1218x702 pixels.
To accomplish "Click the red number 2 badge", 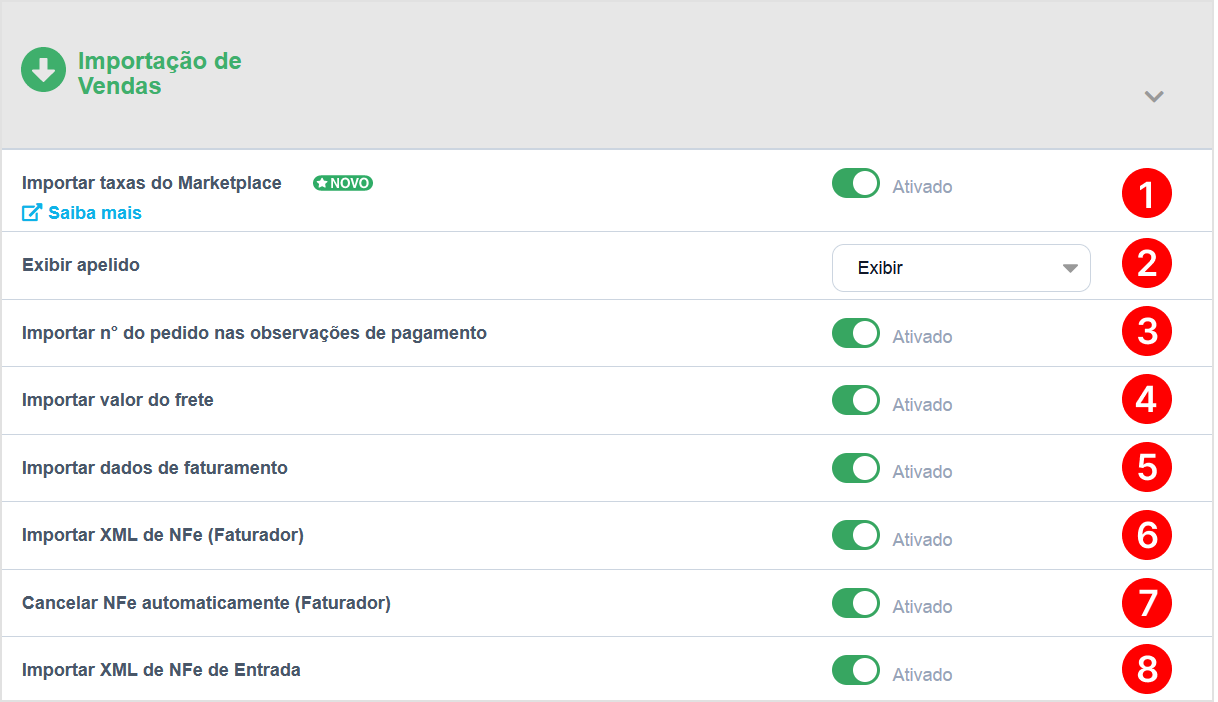I will (1146, 263).
